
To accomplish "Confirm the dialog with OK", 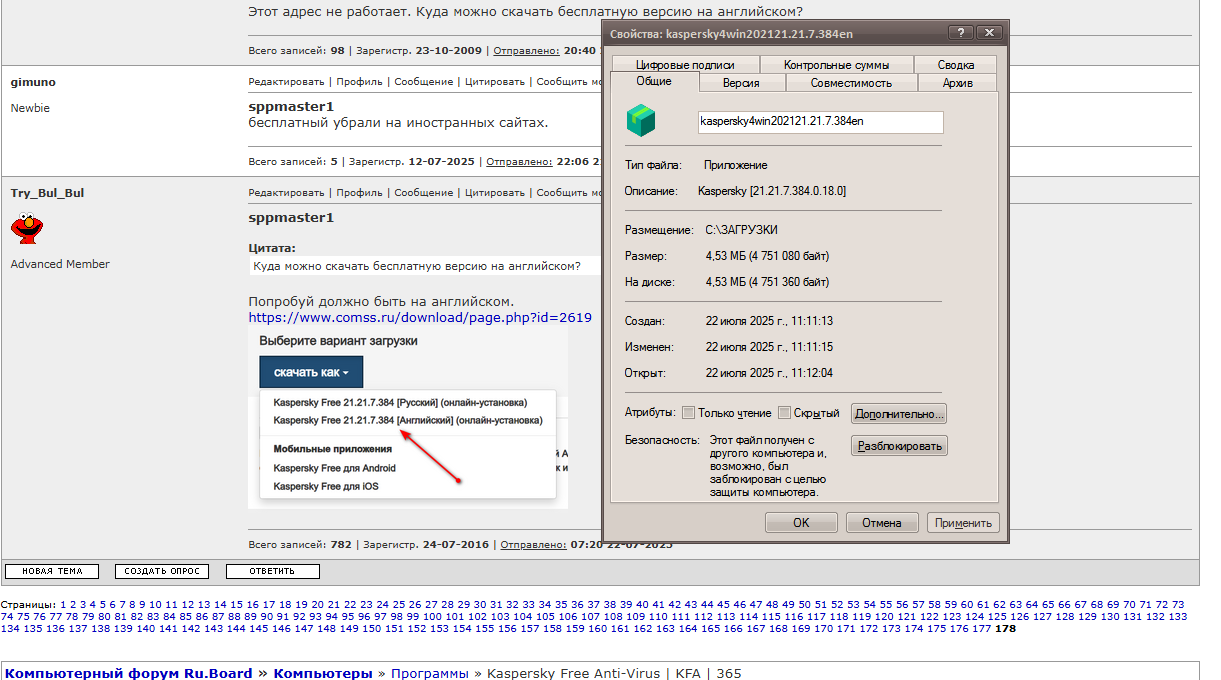I will coord(801,523).
